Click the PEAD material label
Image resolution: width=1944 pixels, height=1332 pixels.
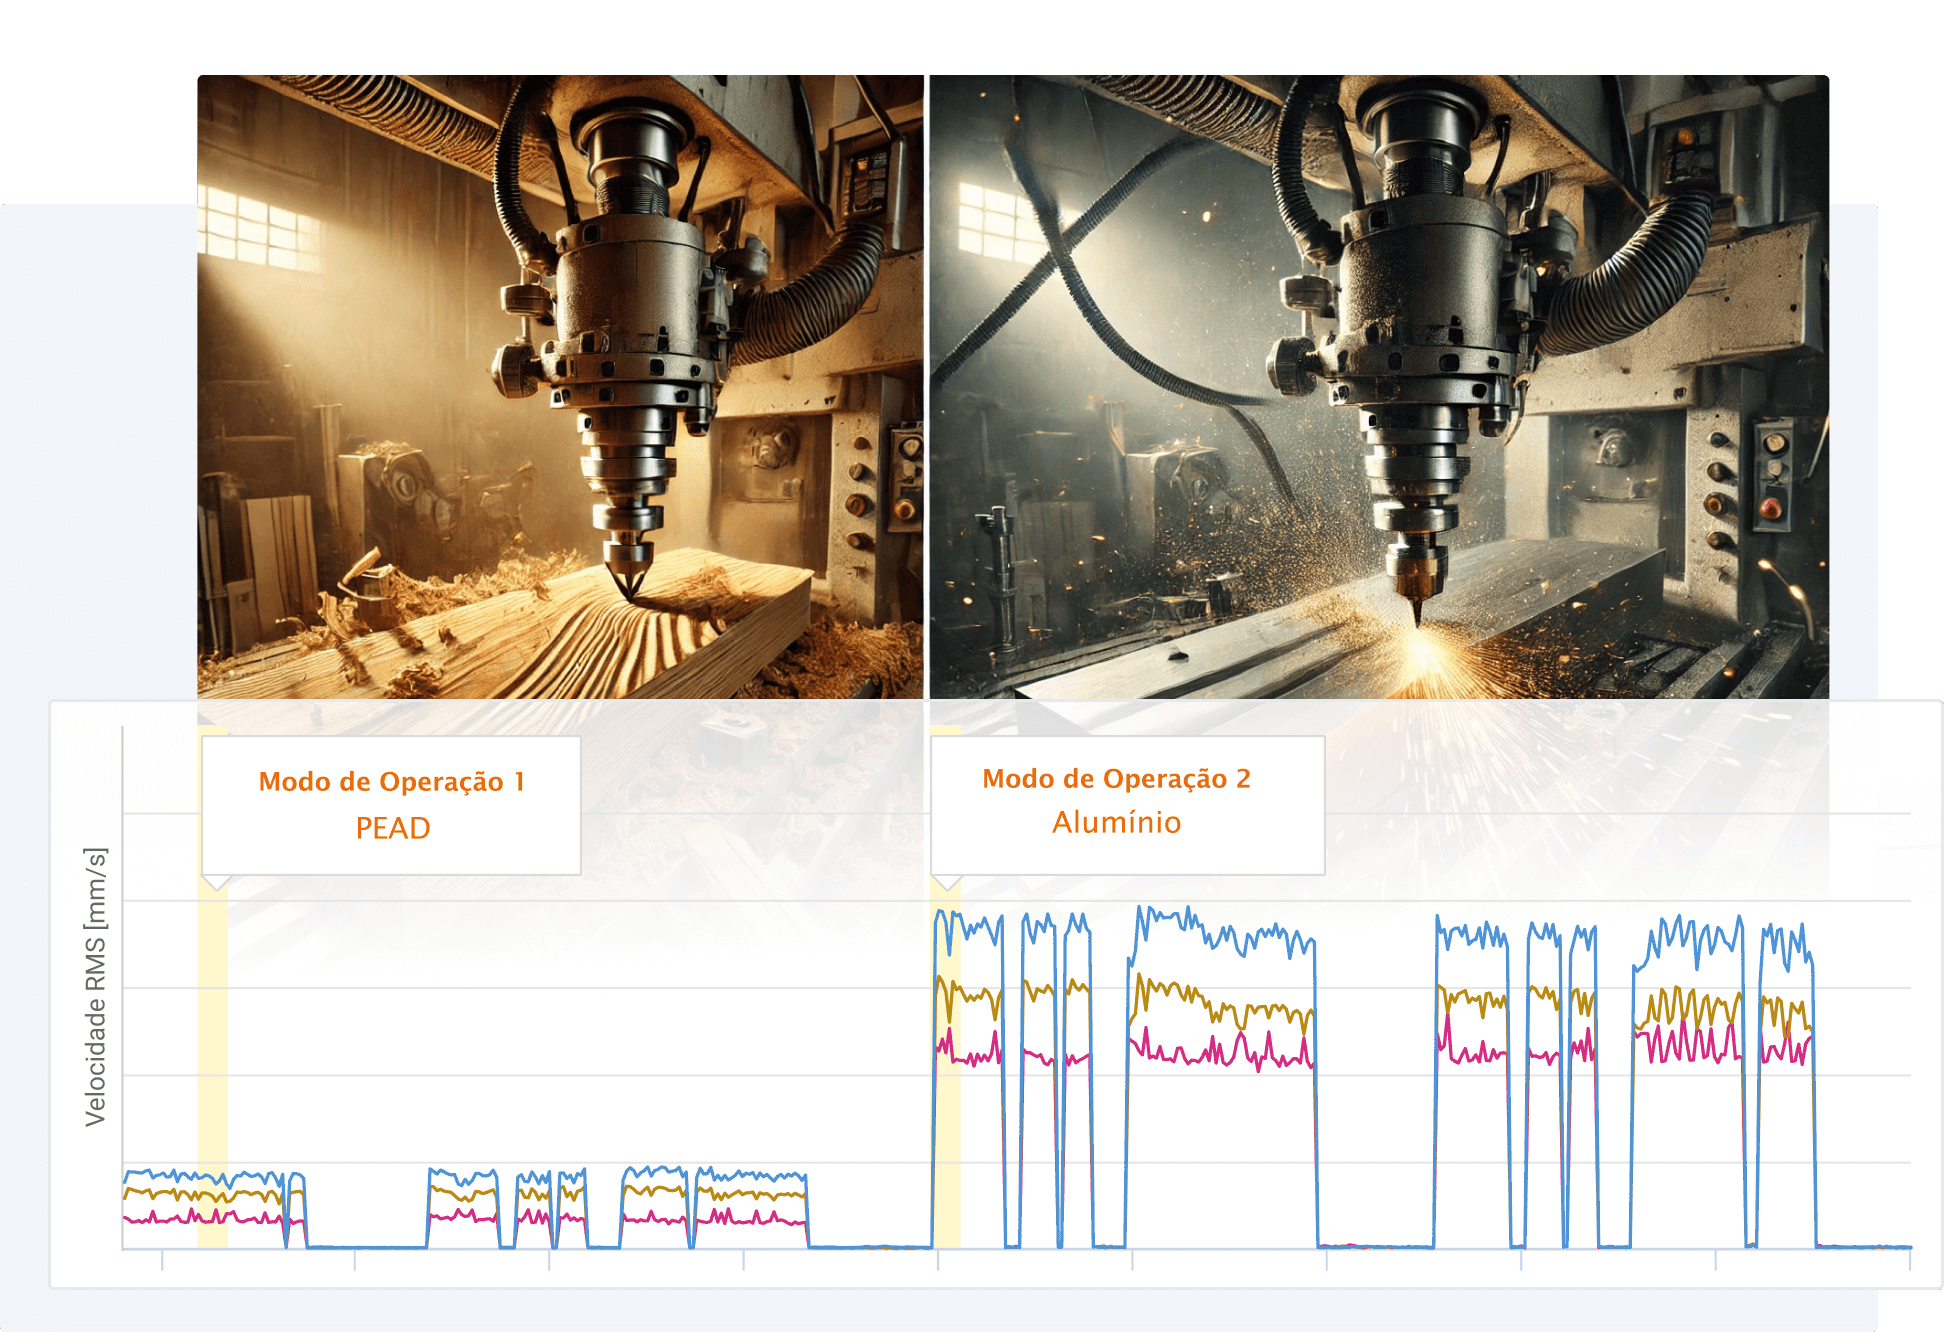pyautogui.click(x=393, y=828)
